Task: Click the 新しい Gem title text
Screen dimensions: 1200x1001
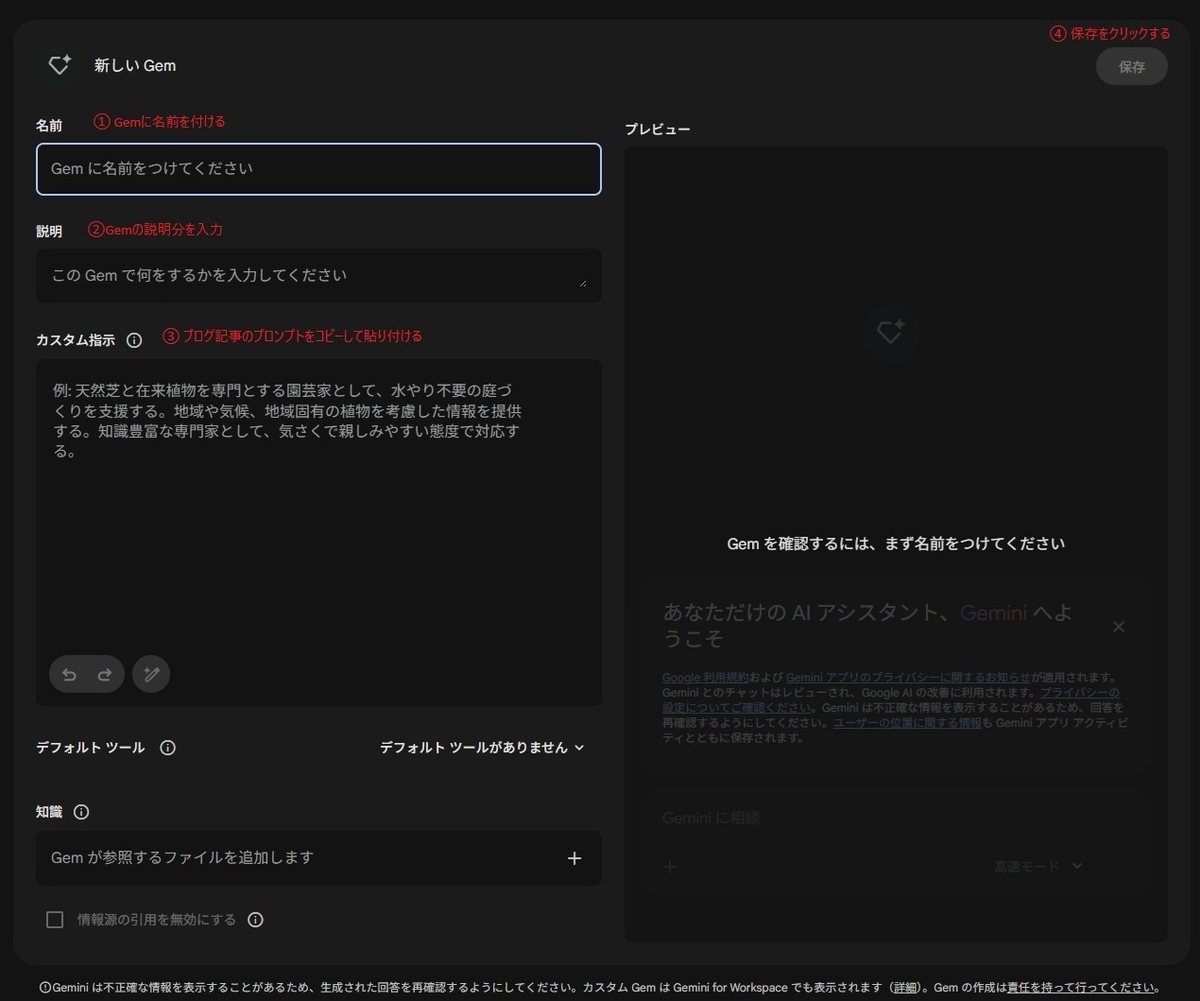Action: tap(135, 66)
